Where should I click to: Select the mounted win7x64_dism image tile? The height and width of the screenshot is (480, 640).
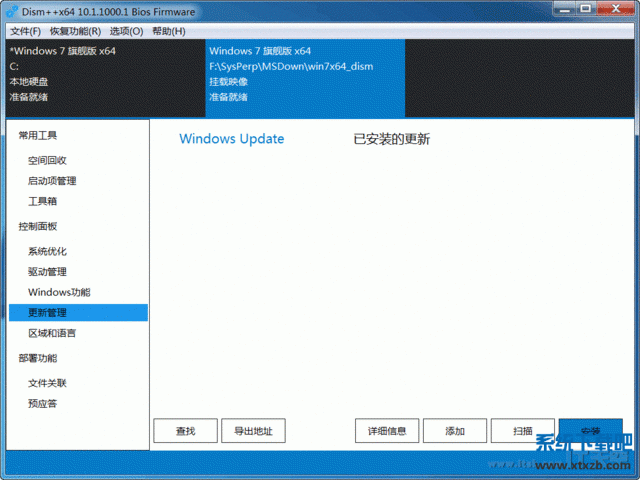pyautogui.click(x=304, y=74)
